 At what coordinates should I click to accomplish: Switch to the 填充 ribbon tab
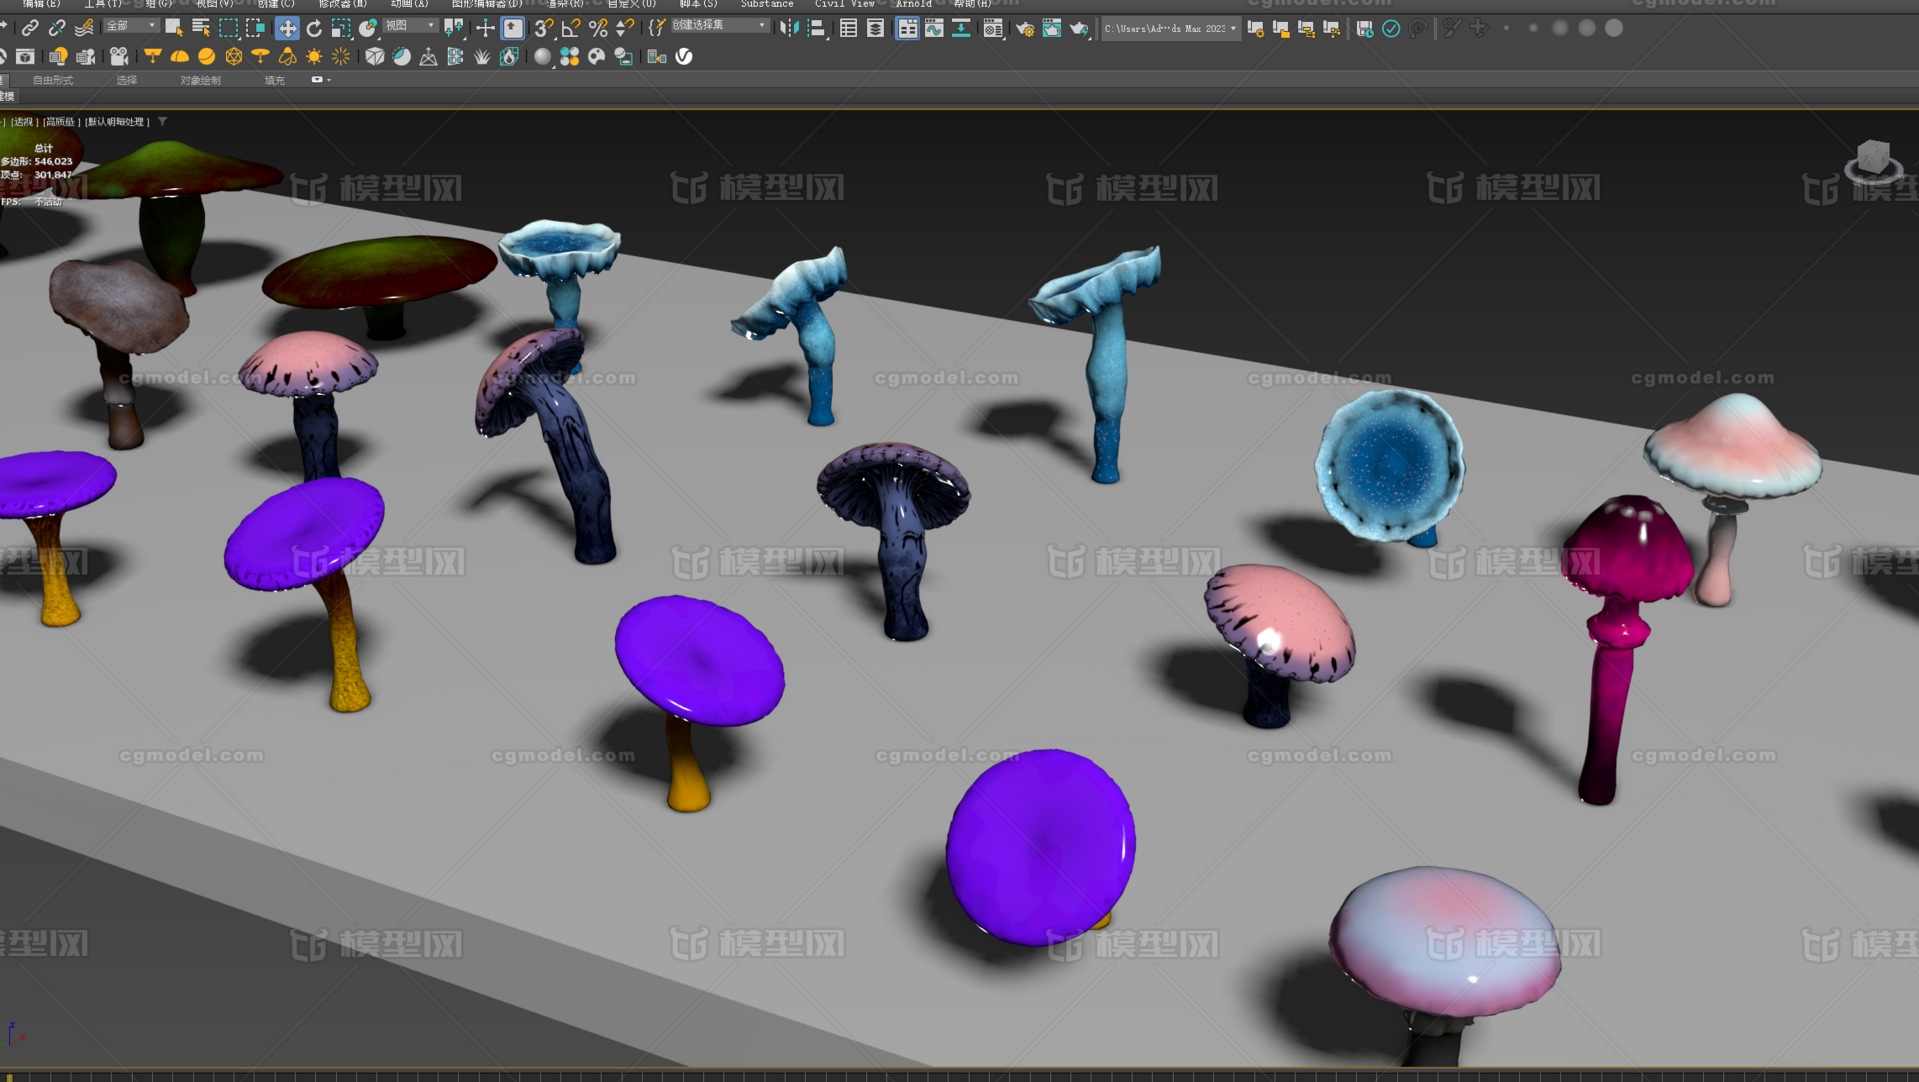click(275, 81)
